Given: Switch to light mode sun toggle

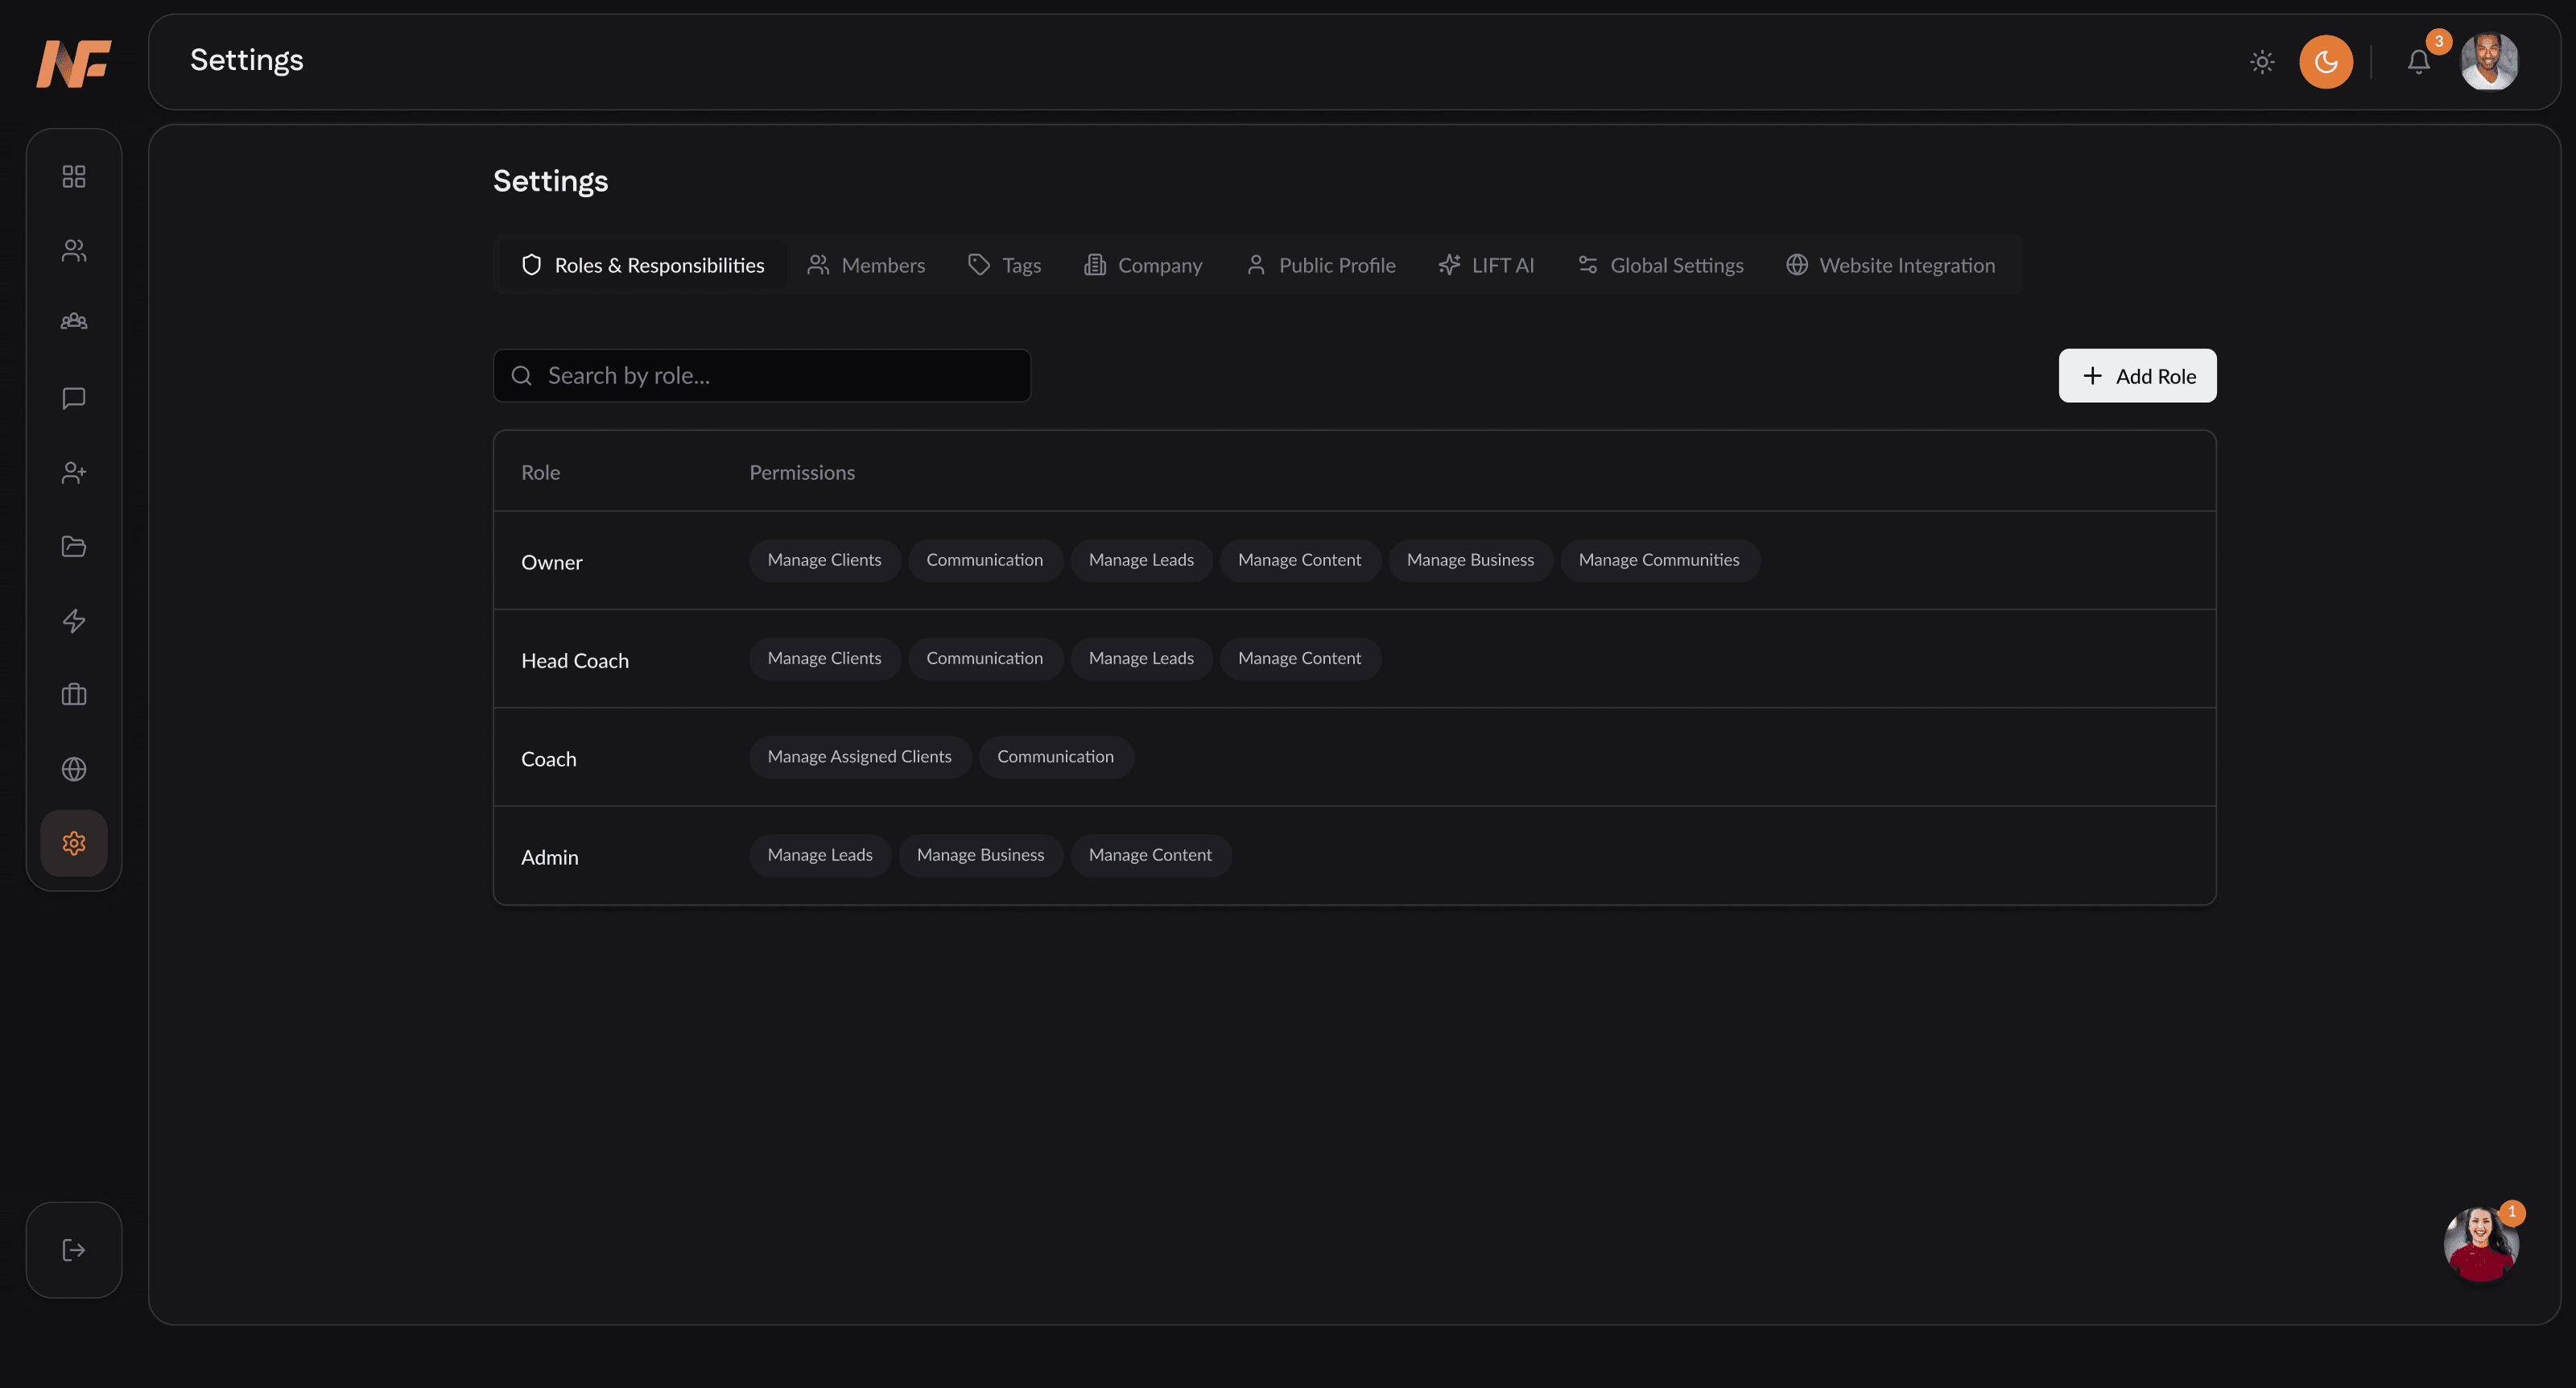Looking at the screenshot, I should click(x=2262, y=62).
